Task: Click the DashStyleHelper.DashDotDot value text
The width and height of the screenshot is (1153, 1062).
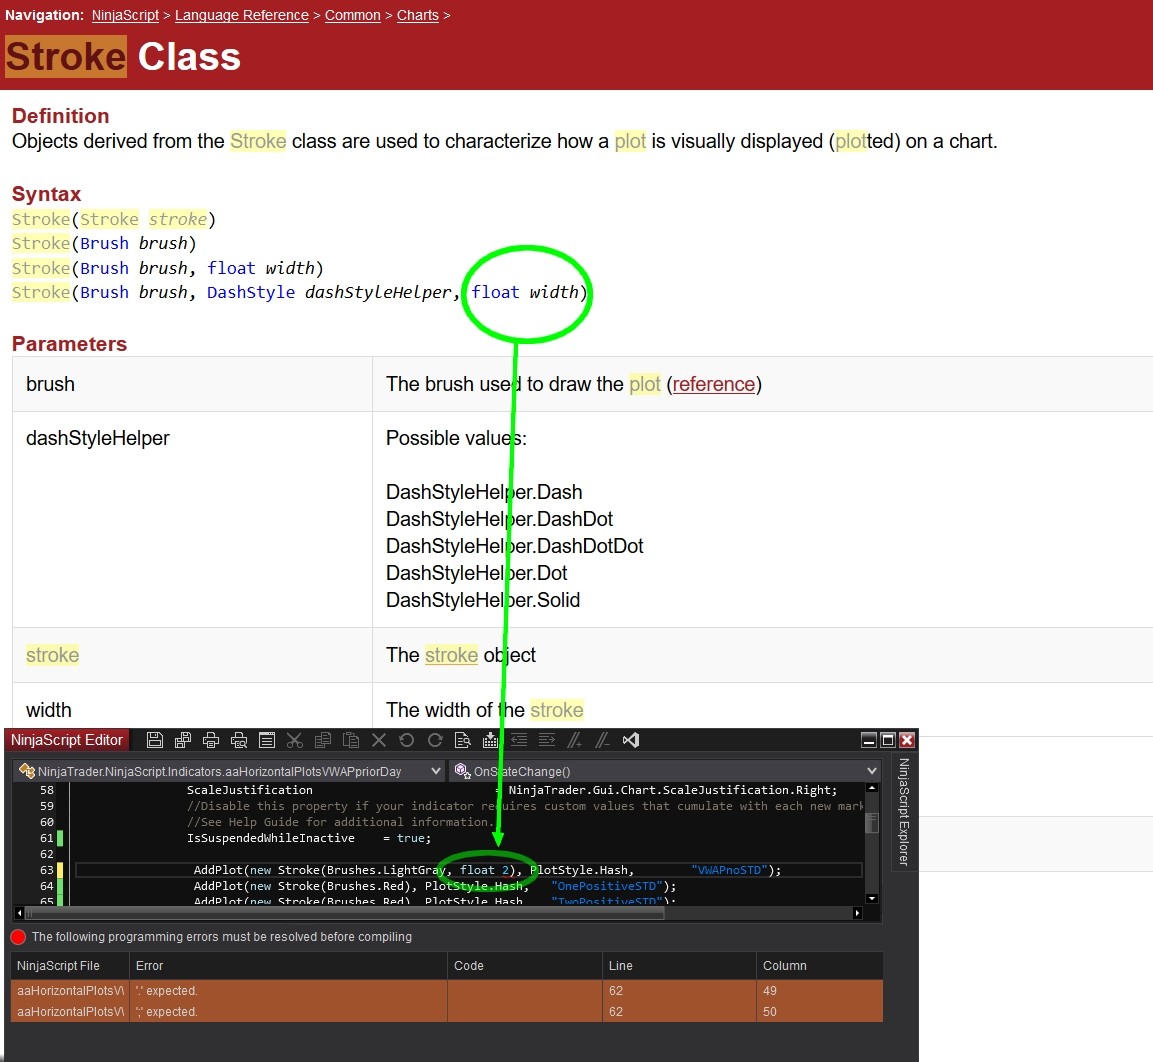Action: pyautogui.click(x=515, y=546)
